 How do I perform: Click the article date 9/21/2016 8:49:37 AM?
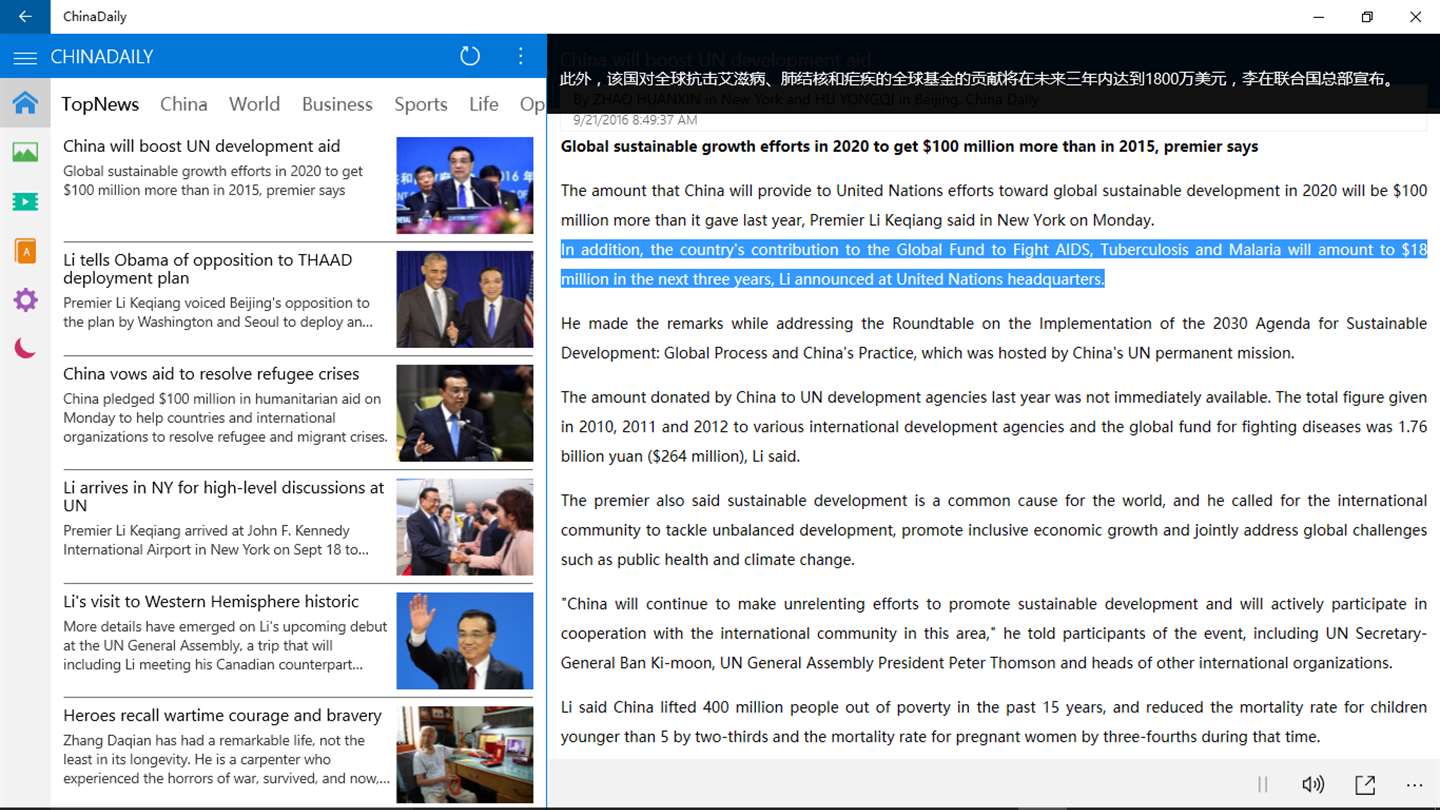635,120
